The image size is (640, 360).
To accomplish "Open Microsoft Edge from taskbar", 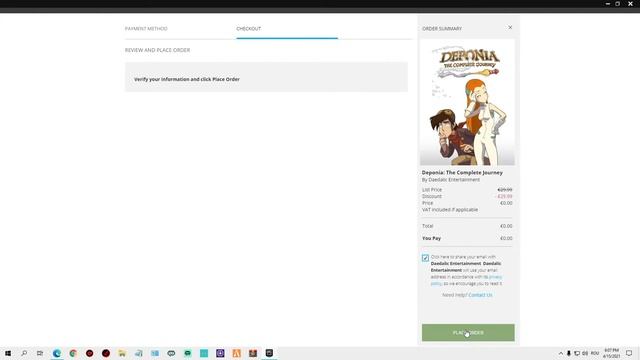I will [x=57, y=353].
